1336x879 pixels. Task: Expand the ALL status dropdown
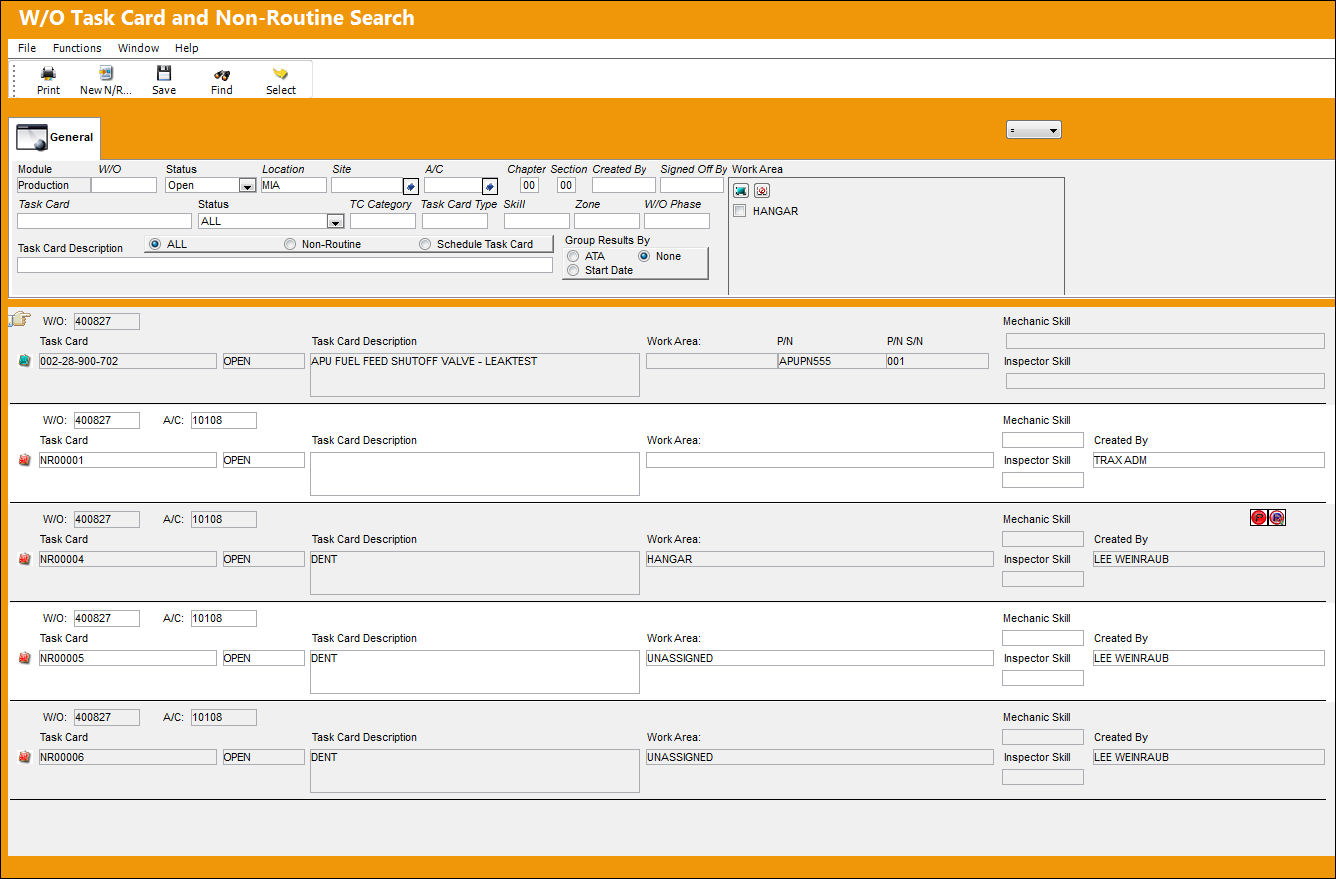[336, 222]
